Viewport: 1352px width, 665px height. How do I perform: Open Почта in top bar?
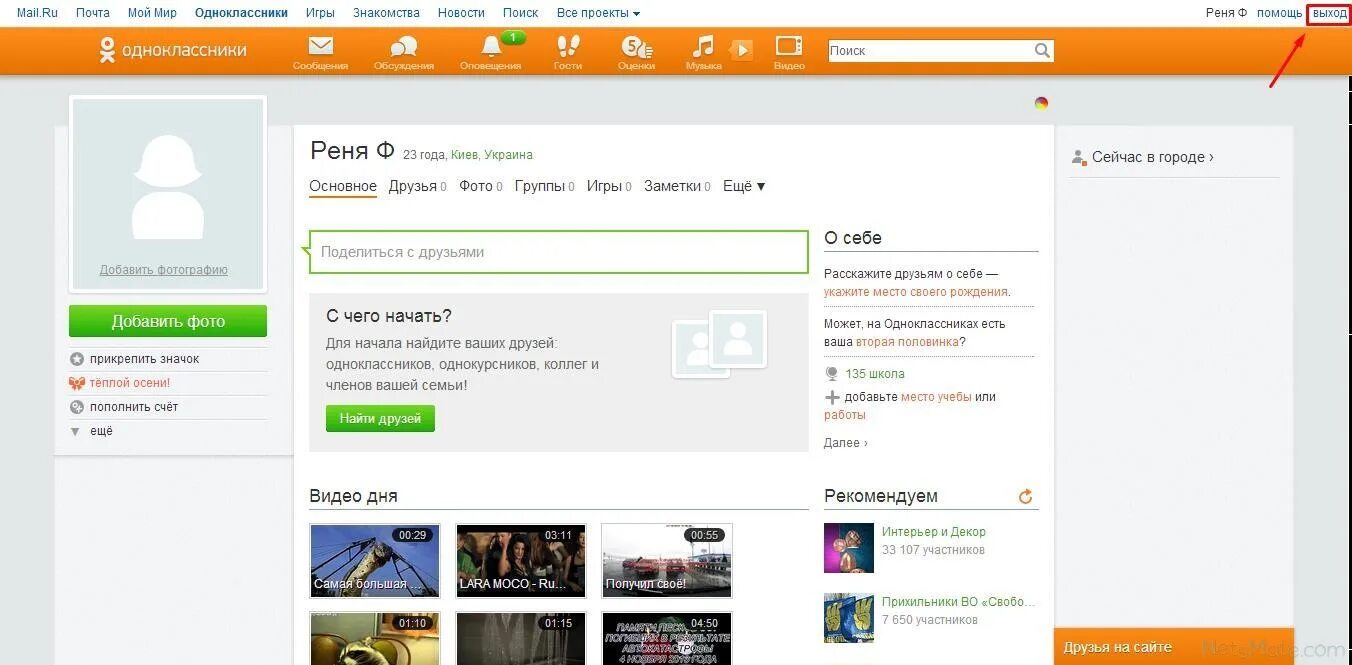[x=93, y=13]
